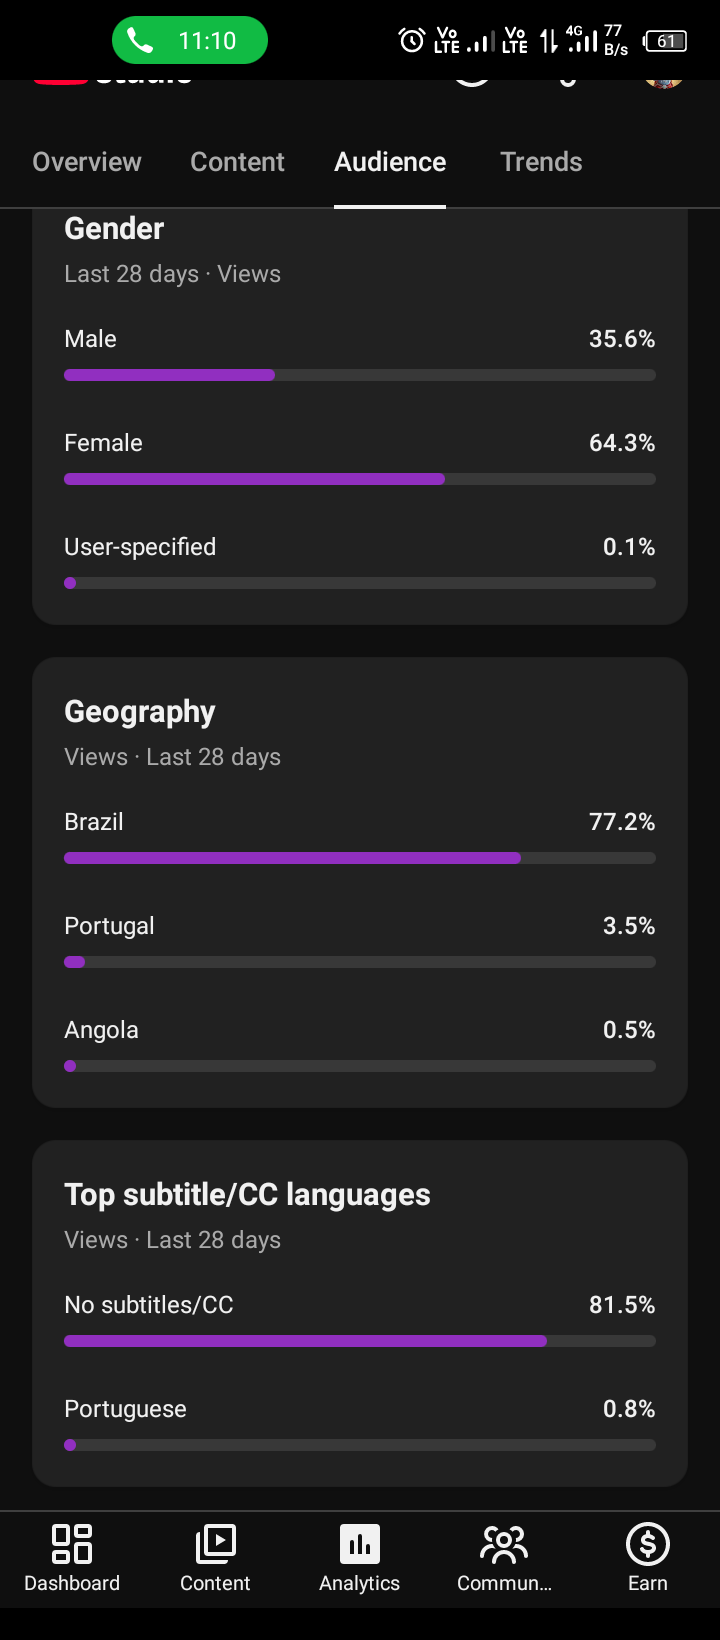
Task: Tap the No subtitles/CC row
Action: point(360,1319)
